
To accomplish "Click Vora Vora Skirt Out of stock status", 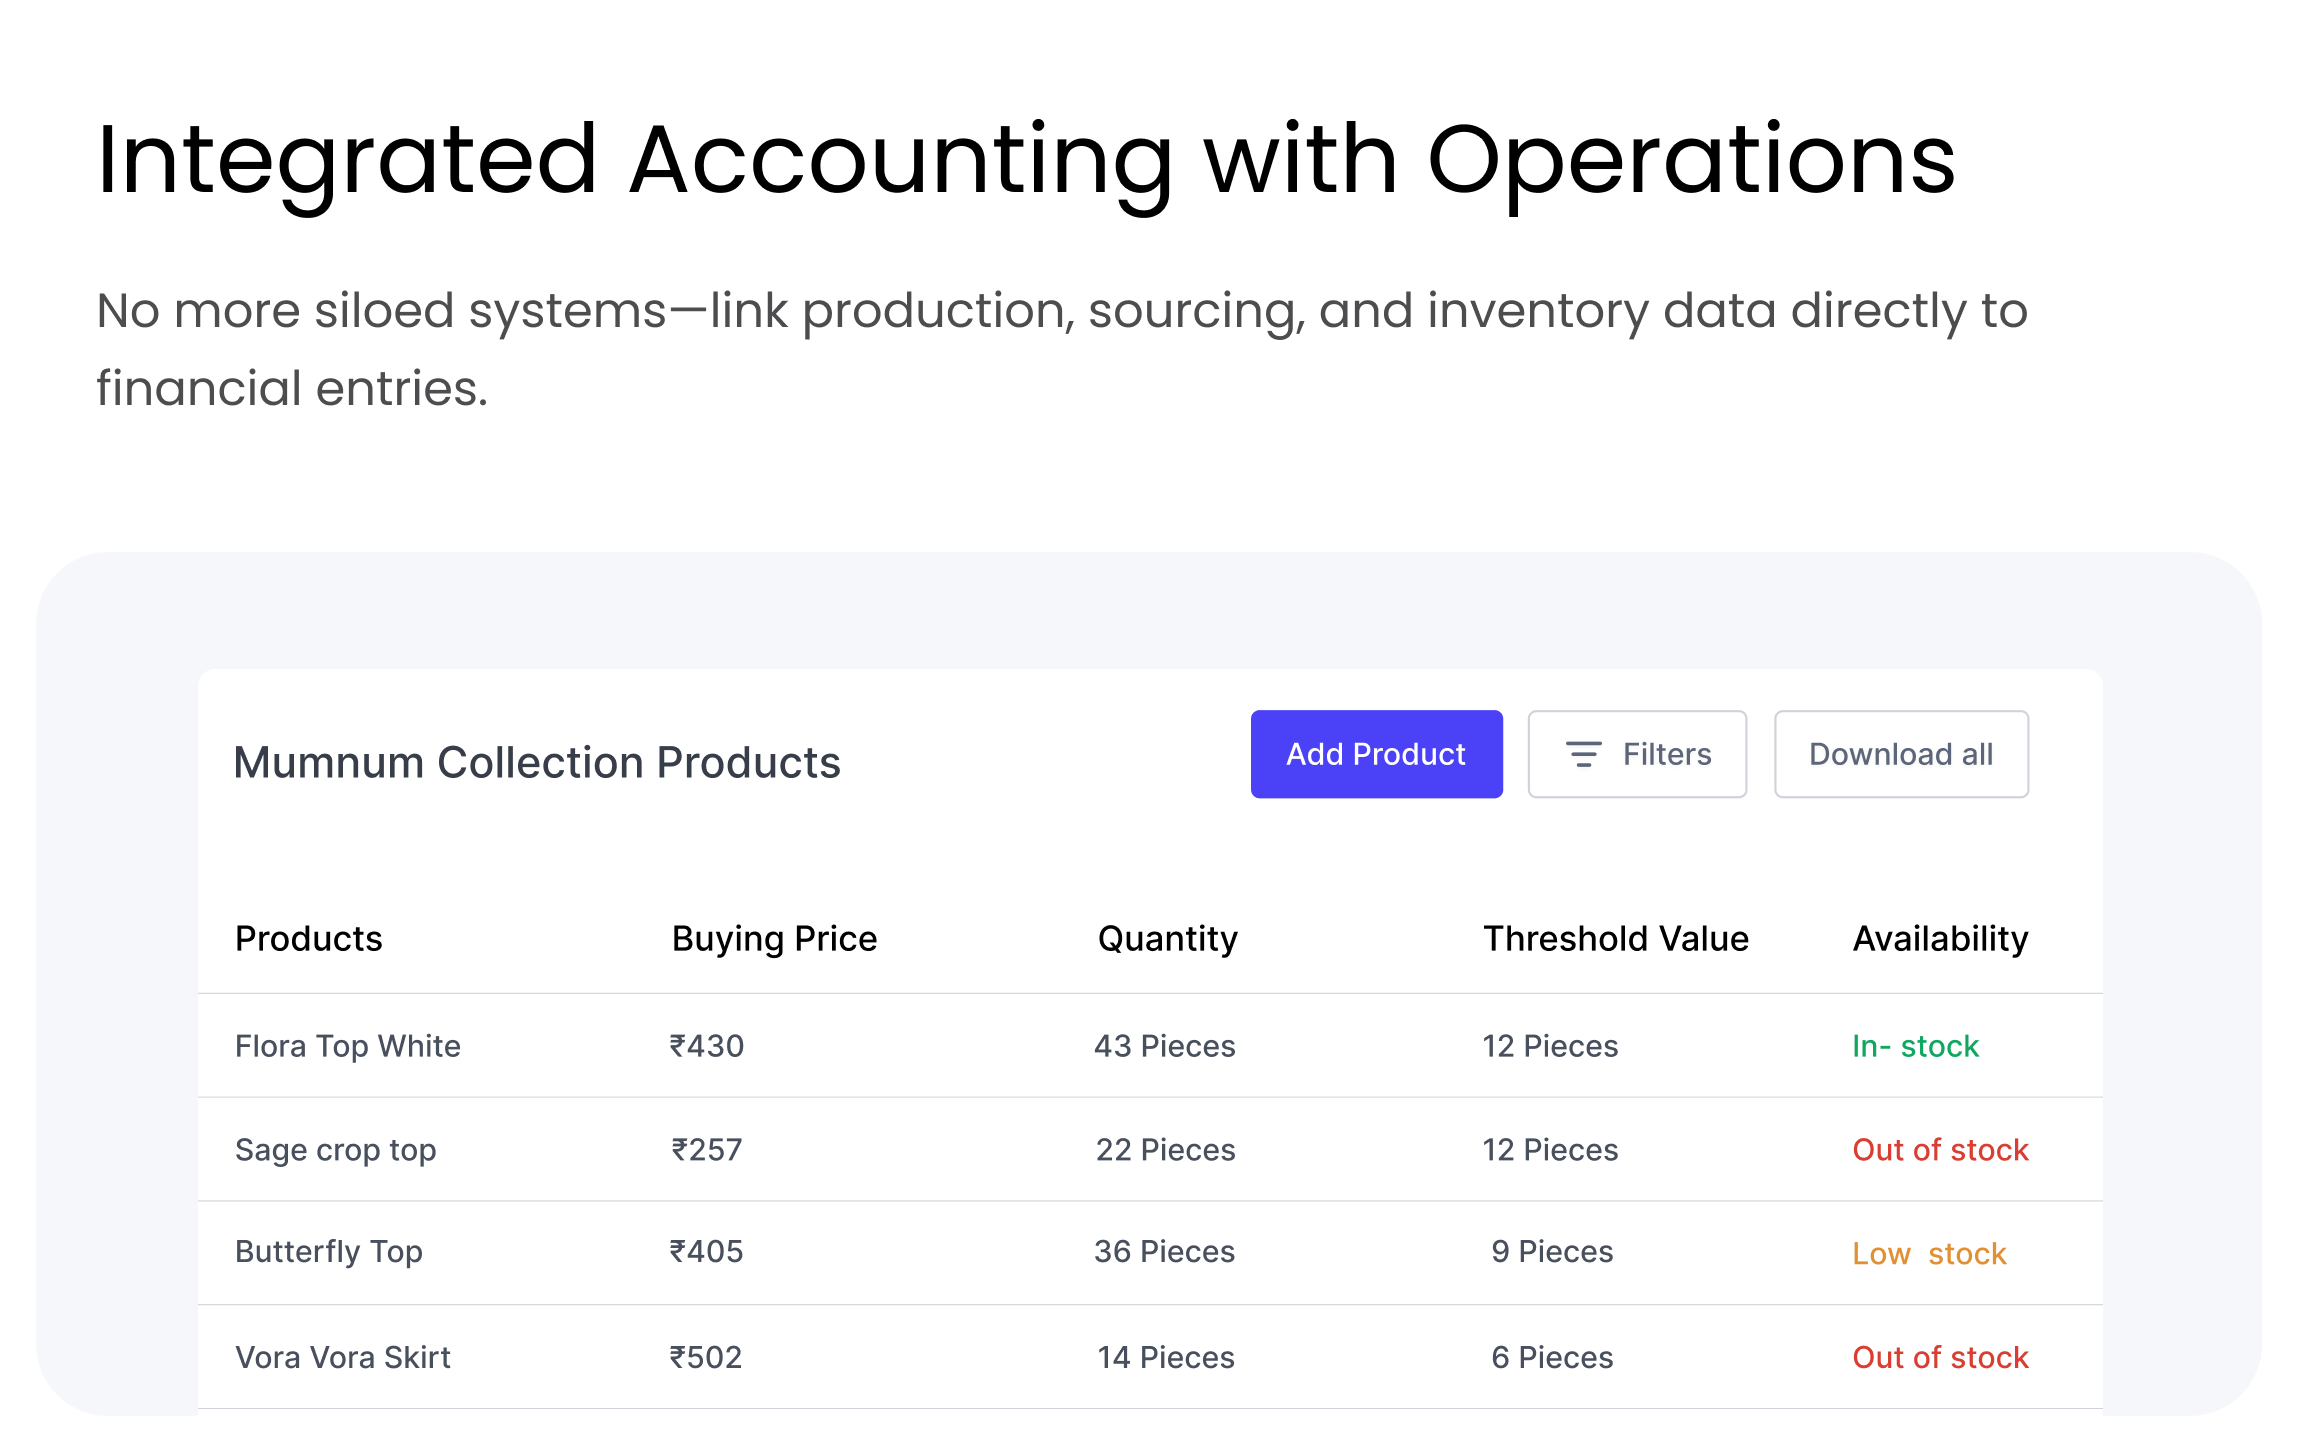I will [1939, 1357].
